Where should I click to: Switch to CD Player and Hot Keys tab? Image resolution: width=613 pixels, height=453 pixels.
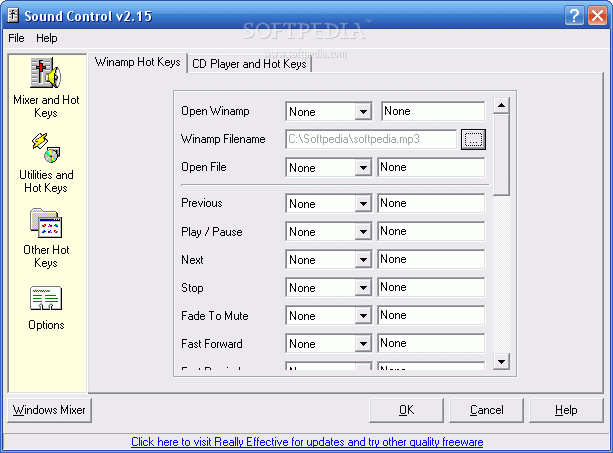[x=249, y=64]
